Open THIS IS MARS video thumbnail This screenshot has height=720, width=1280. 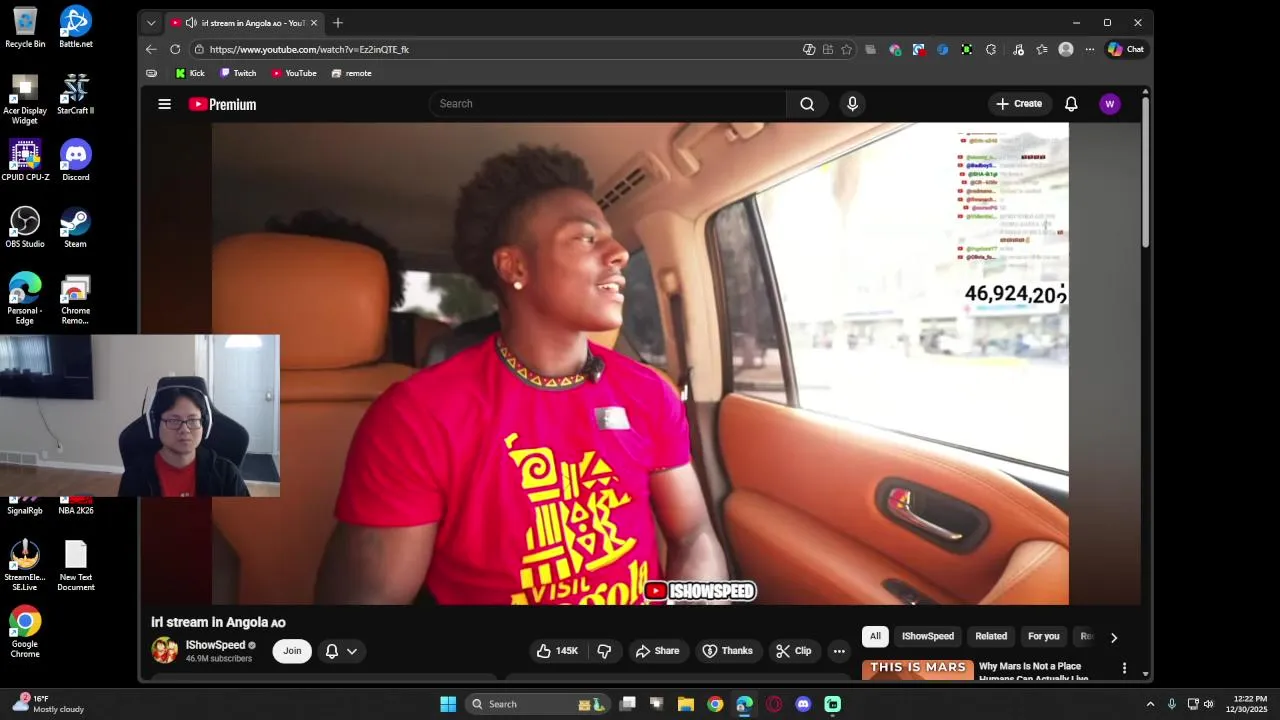[x=918, y=670]
